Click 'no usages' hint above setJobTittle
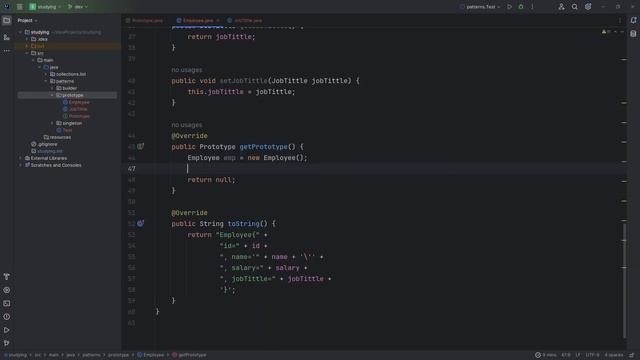640x360 pixels. (x=187, y=70)
